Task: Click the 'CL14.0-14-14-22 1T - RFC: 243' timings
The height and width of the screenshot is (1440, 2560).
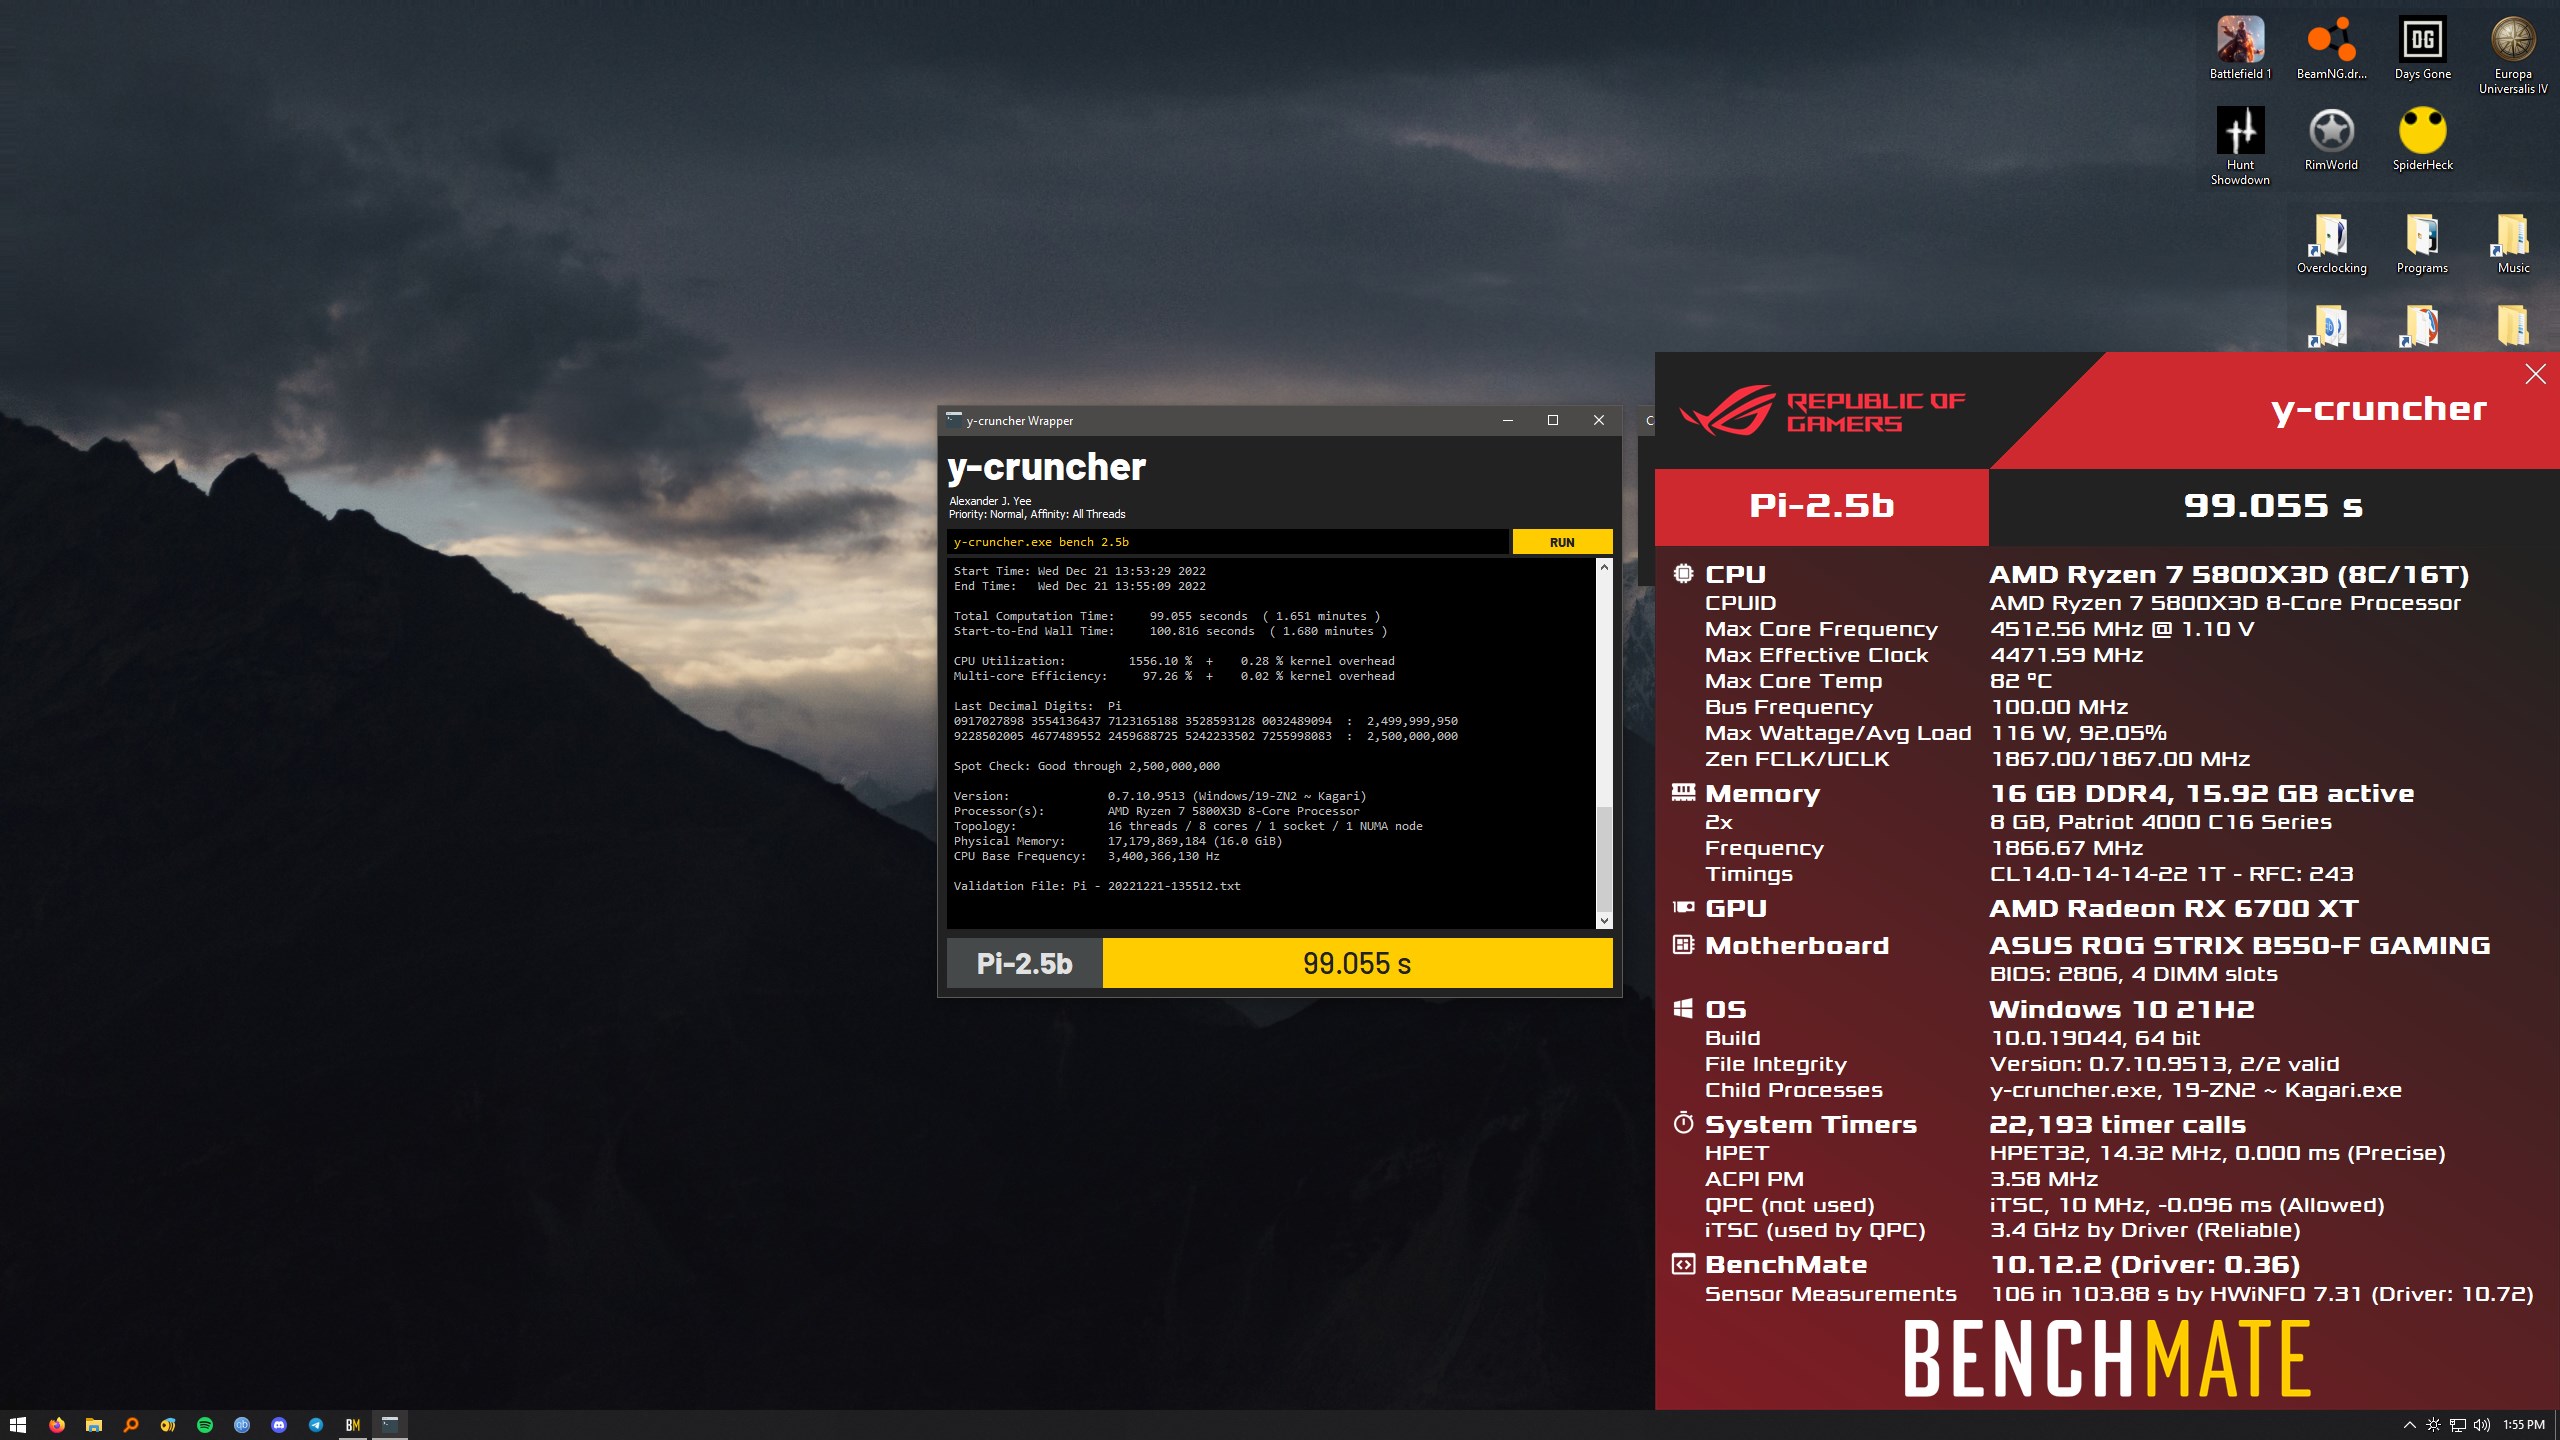Action: 2171,874
